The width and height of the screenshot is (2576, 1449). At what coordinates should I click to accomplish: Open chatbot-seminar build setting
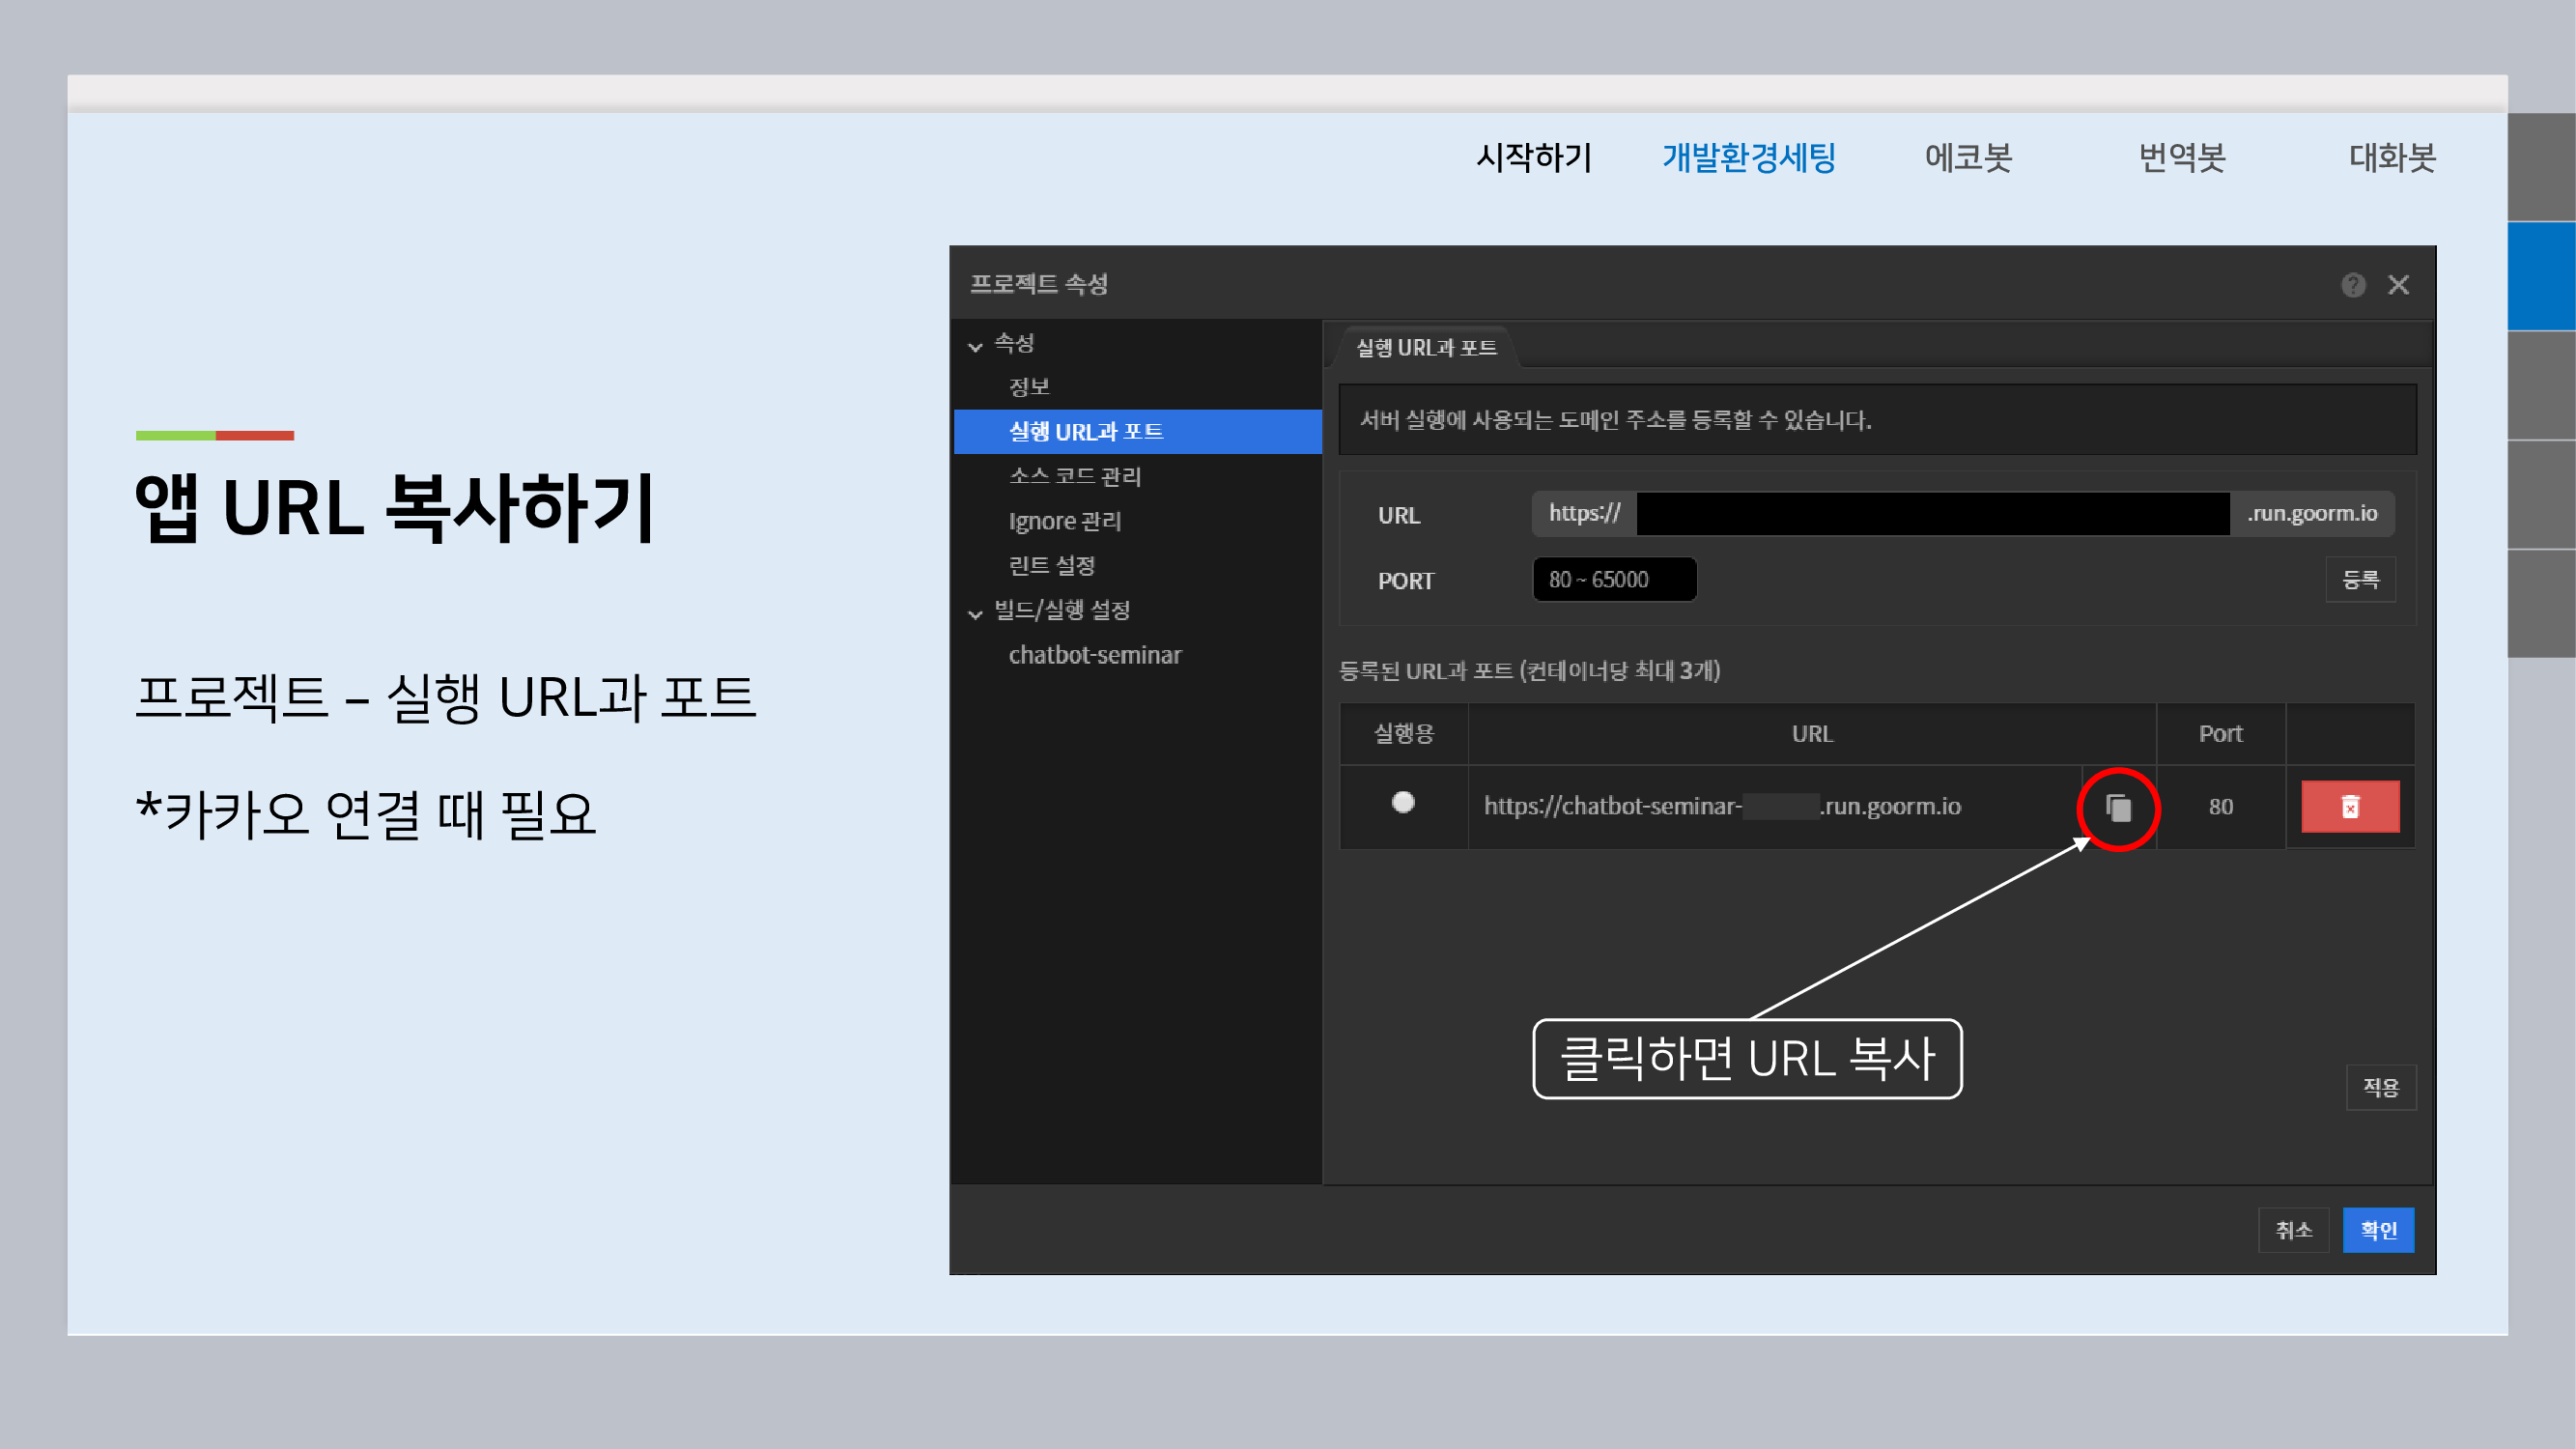(1095, 655)
